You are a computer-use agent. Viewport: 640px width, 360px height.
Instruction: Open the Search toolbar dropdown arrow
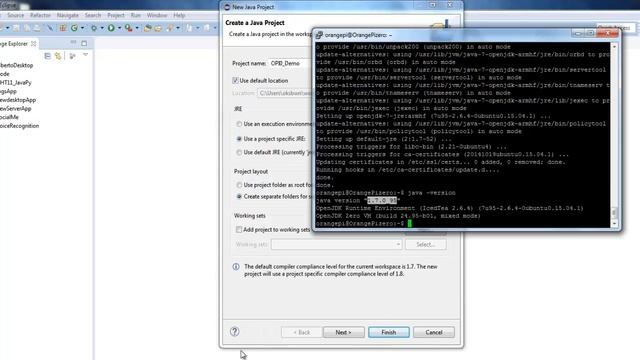pyautogui.click(x=178, y=28)
